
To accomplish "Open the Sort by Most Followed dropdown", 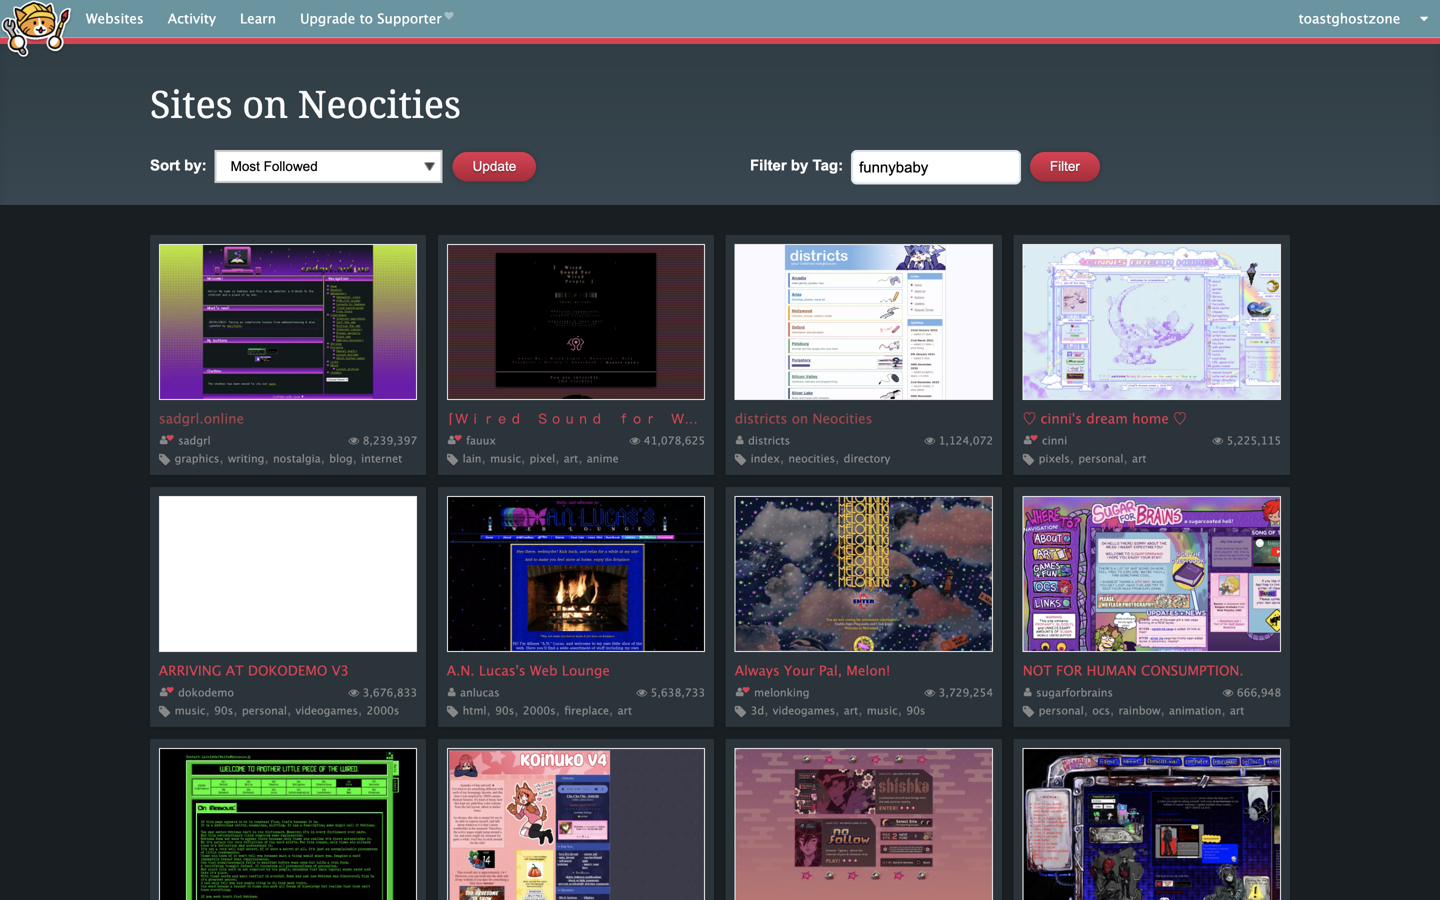I will click(328, 166).
